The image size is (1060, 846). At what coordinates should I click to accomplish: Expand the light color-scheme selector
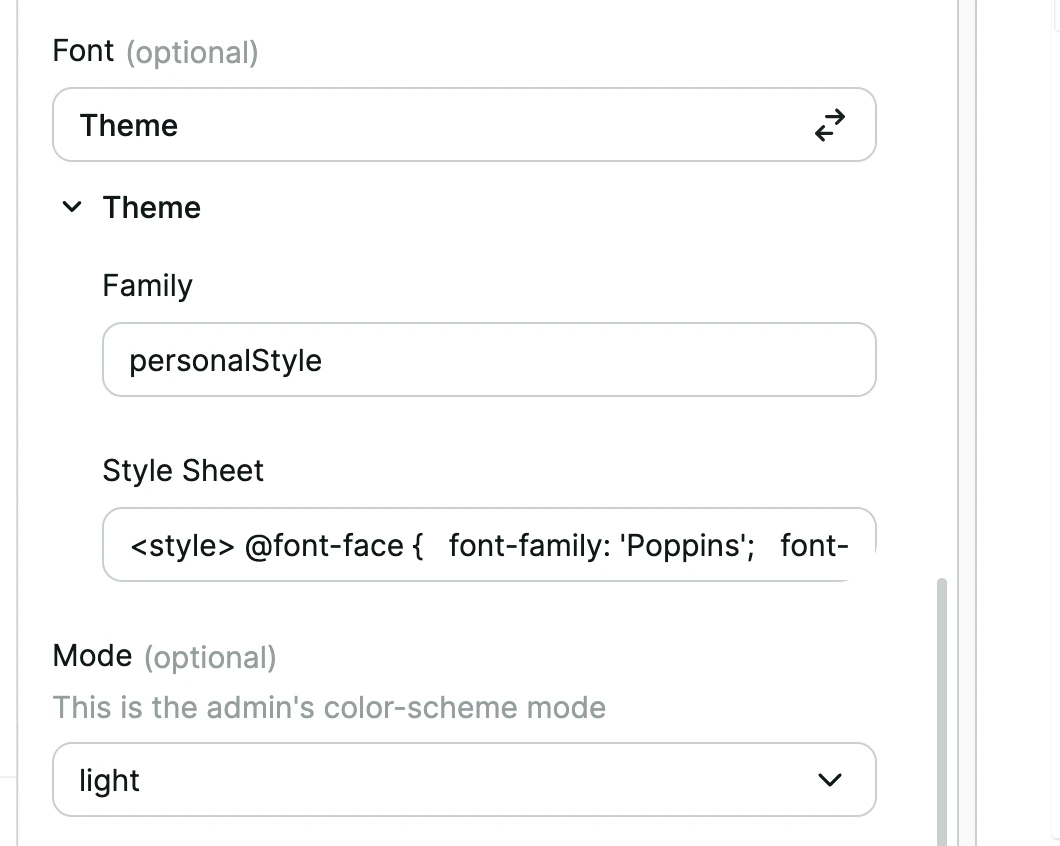464,780
